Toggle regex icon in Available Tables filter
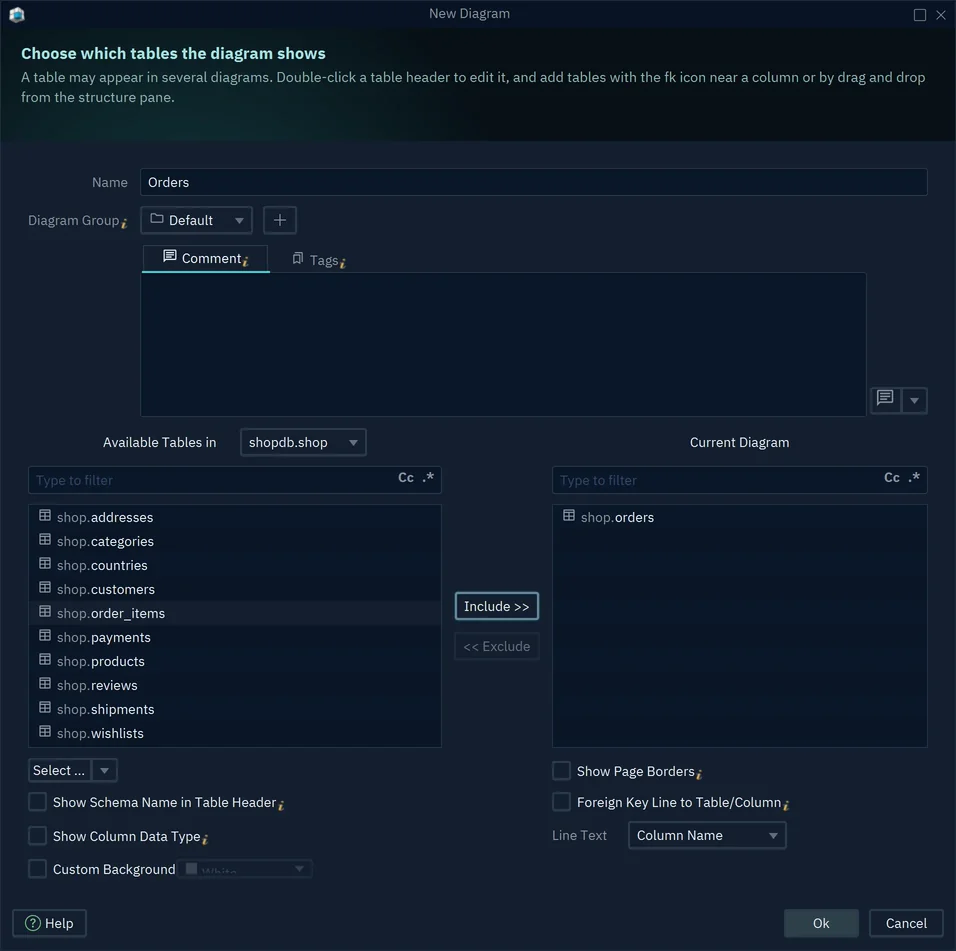The height and width of the screenshot is (951, 956). tap(429, 477)
